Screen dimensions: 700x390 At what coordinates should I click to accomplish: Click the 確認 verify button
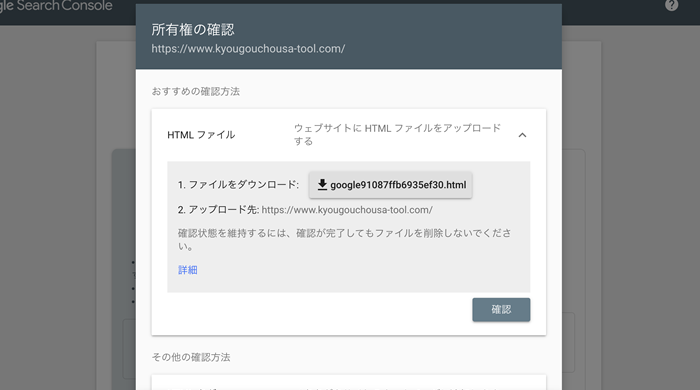(501, 310)
